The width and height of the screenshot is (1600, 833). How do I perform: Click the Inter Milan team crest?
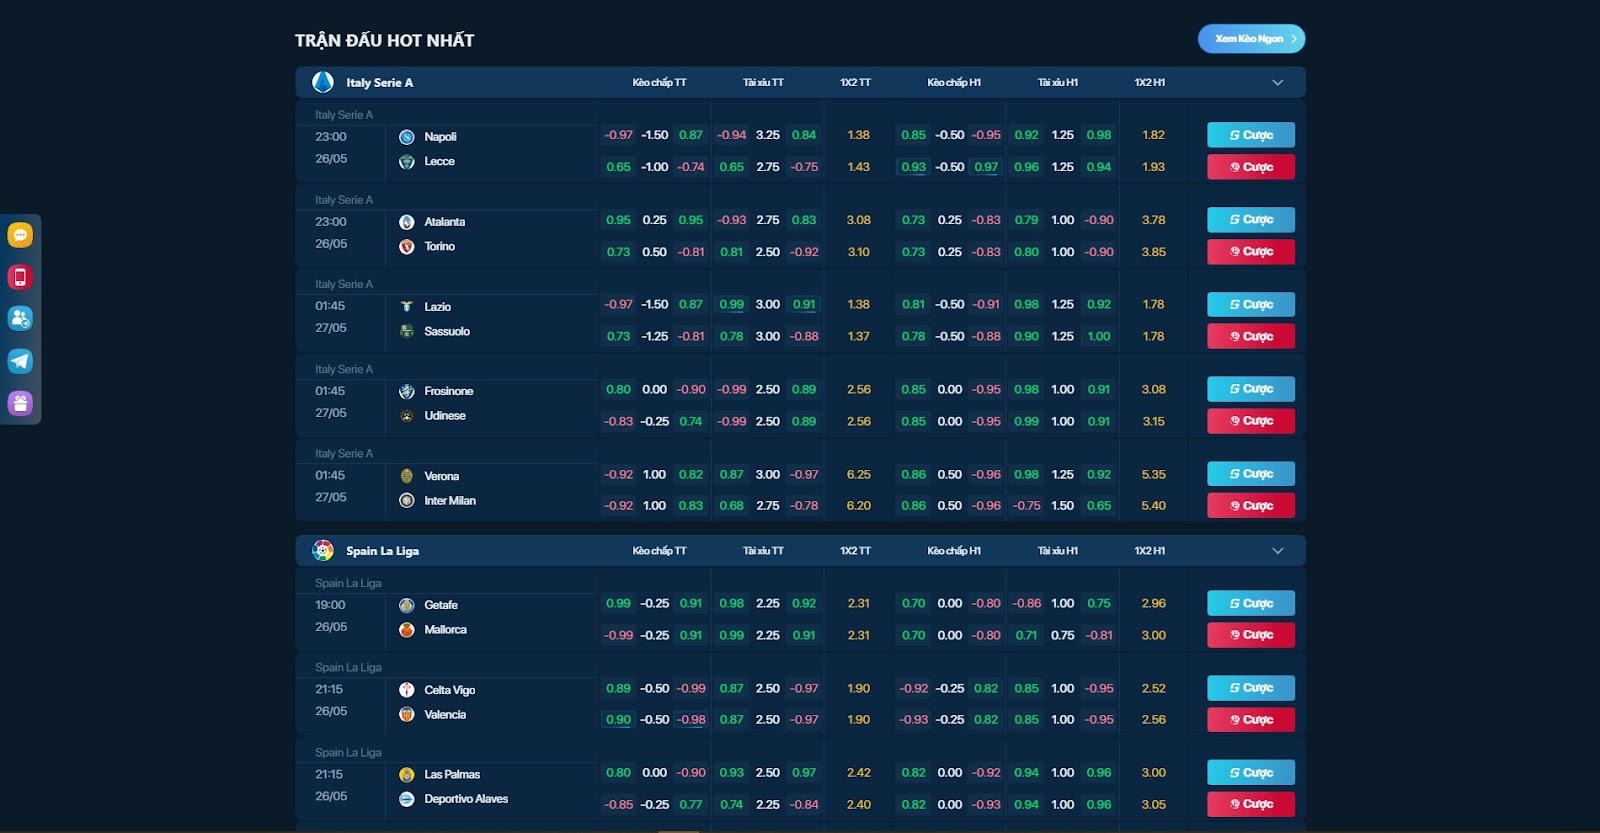click(407, 500)
